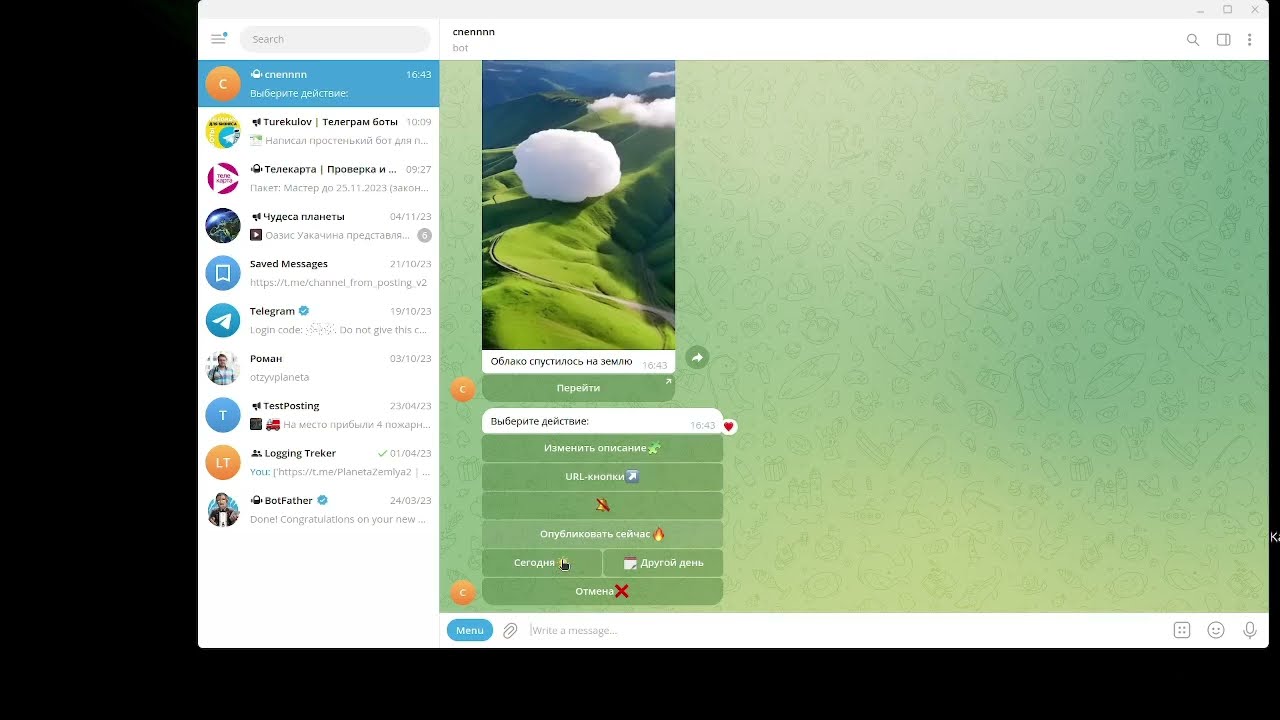Open the Logging Treker group row
The image size is (1280, 720).
318,462
